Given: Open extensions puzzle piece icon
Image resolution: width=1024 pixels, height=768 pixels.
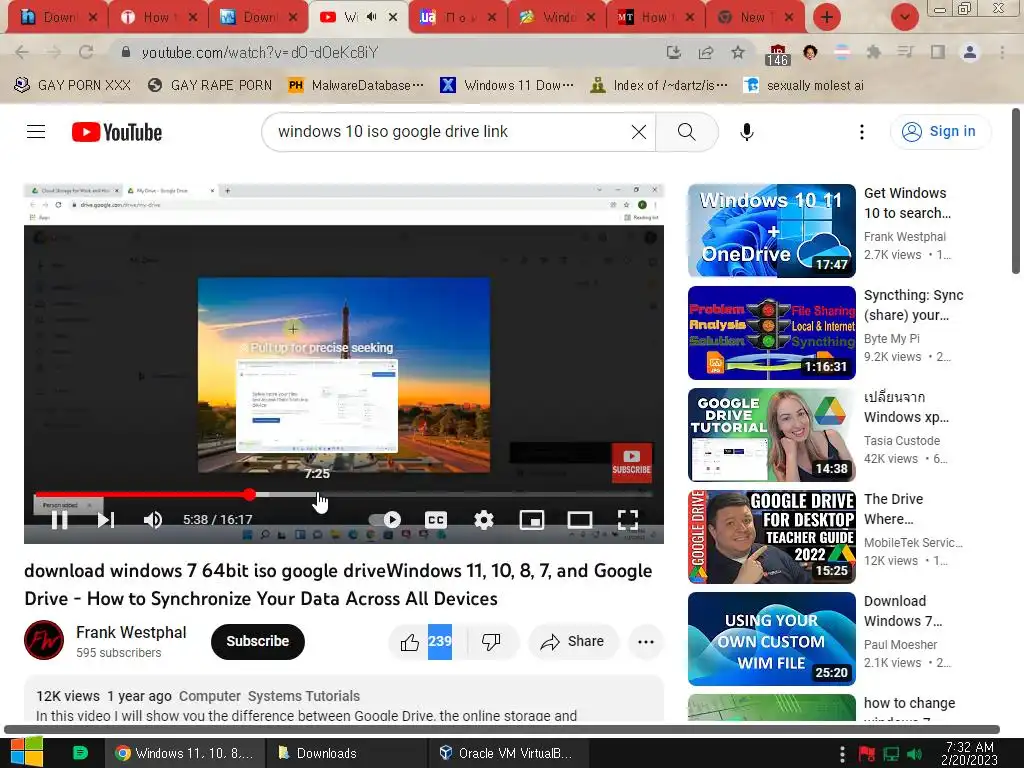Looking at the screenshot, I should (874, 52).
